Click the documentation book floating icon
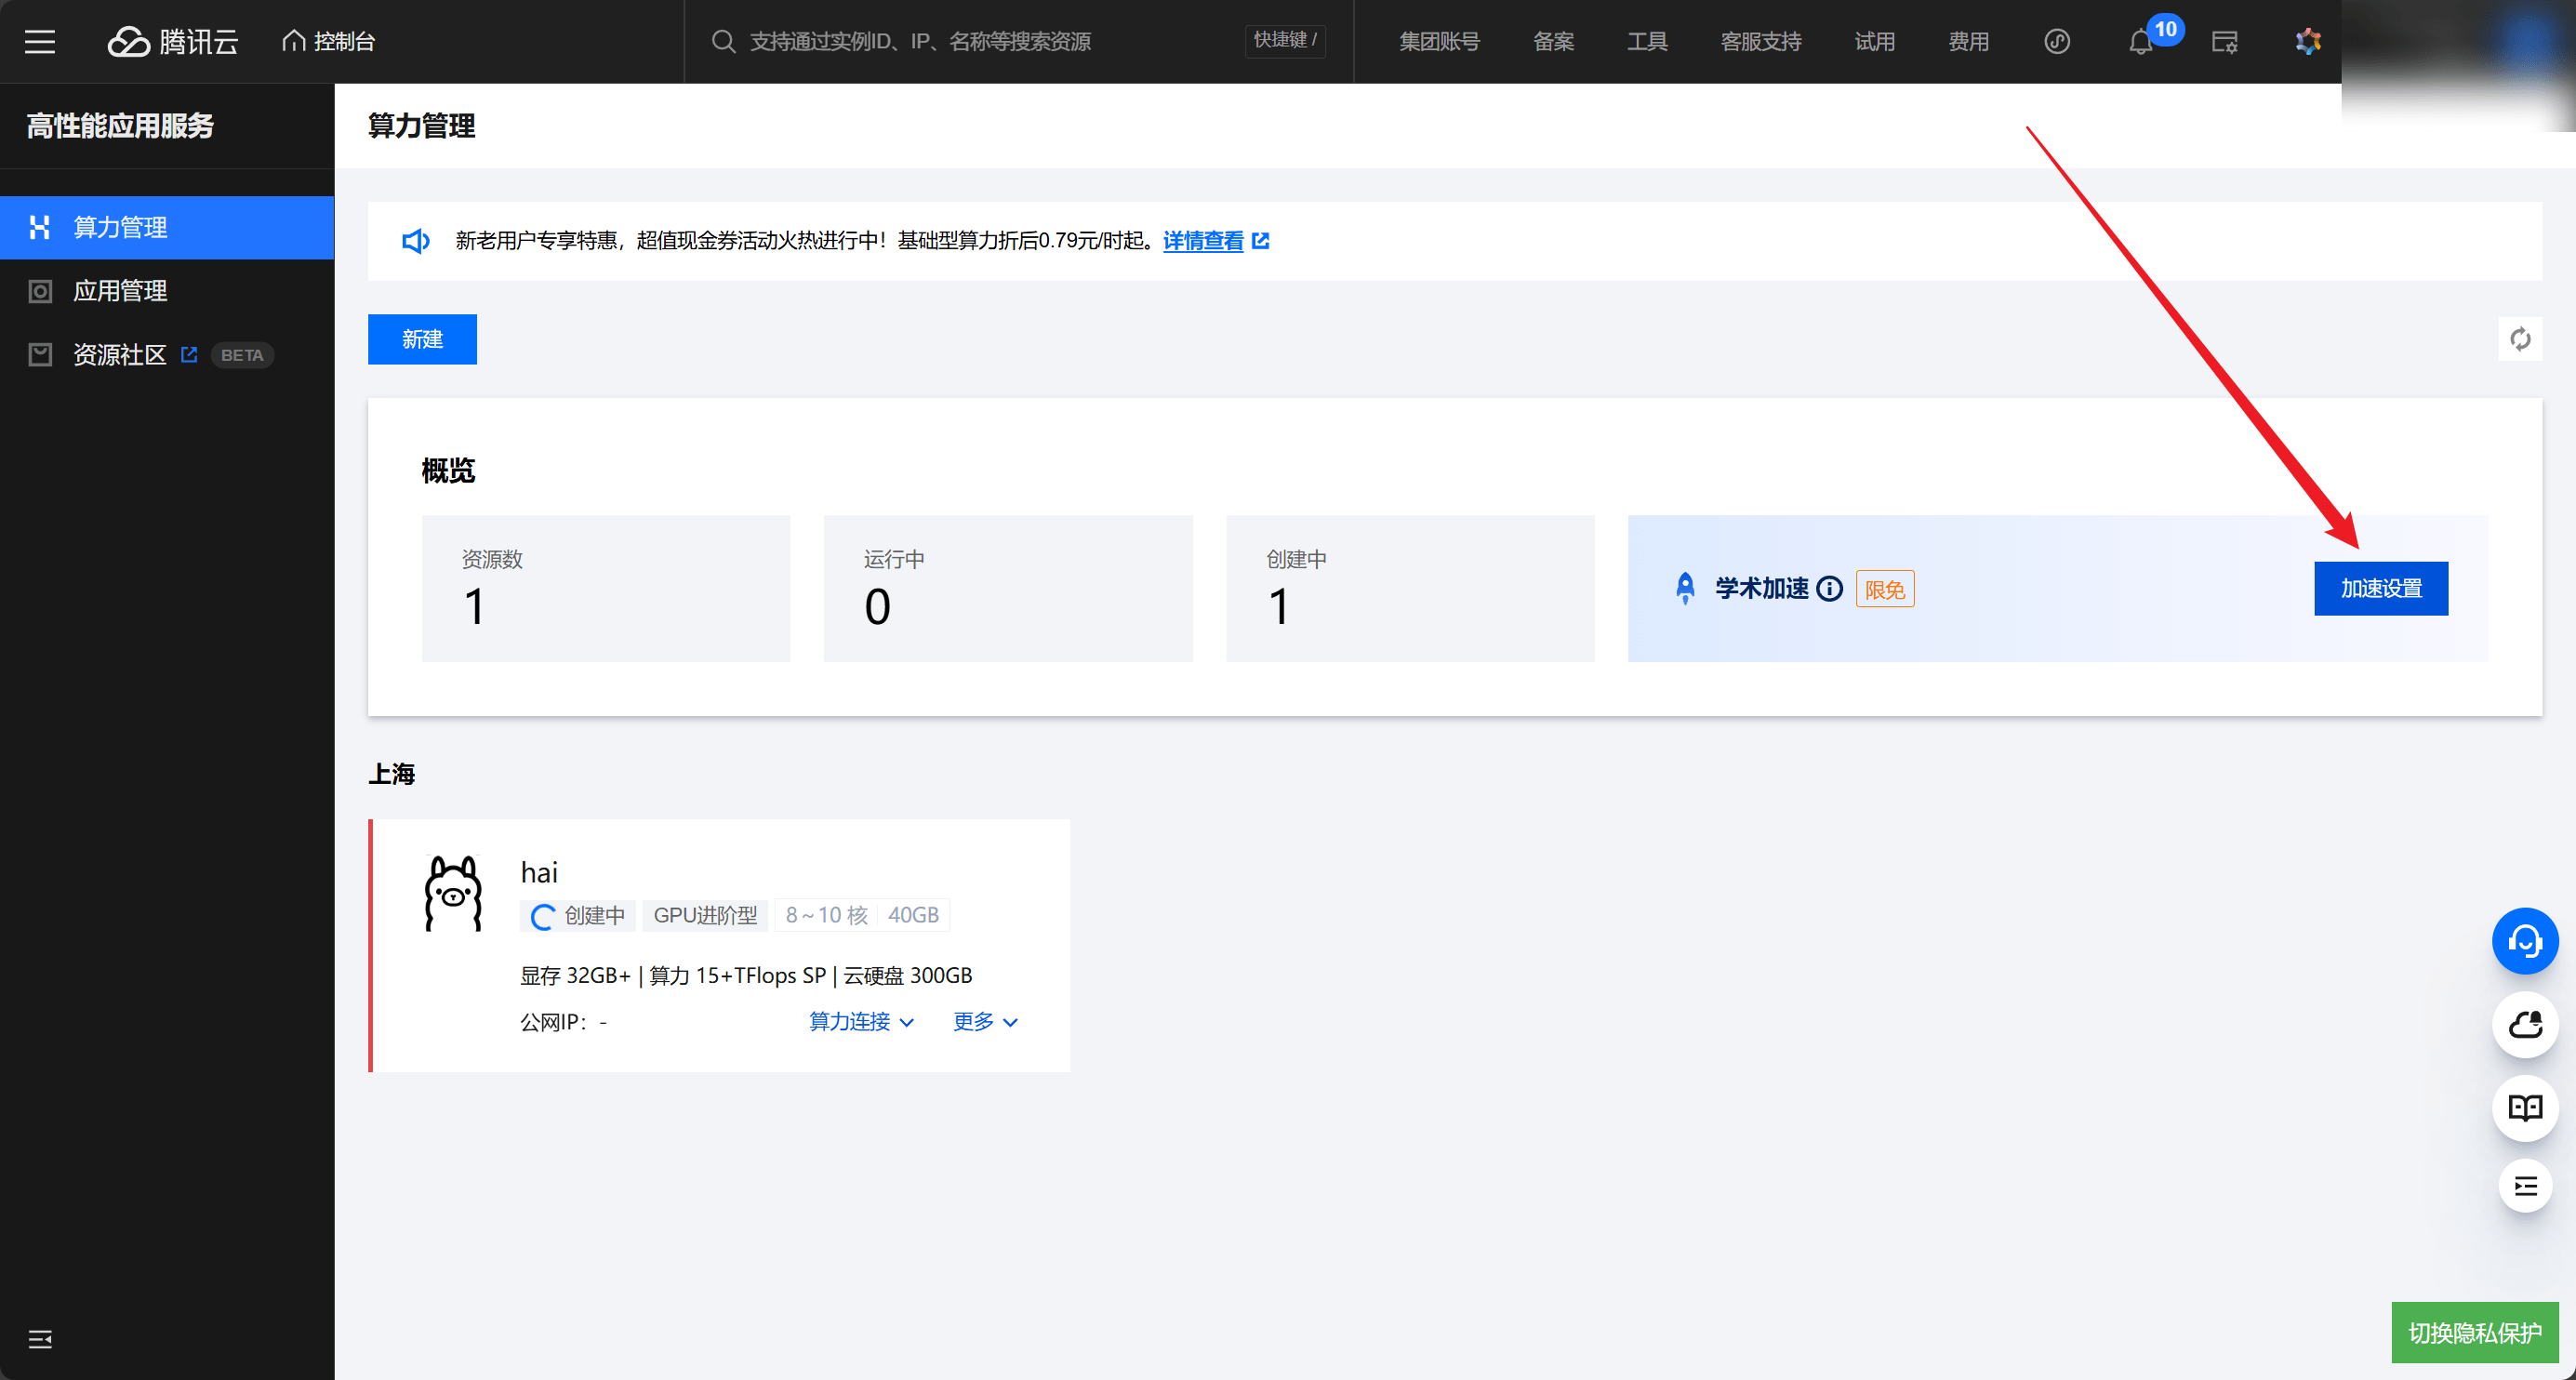This screenshot has width=2576, height=1380. 2524,1107
